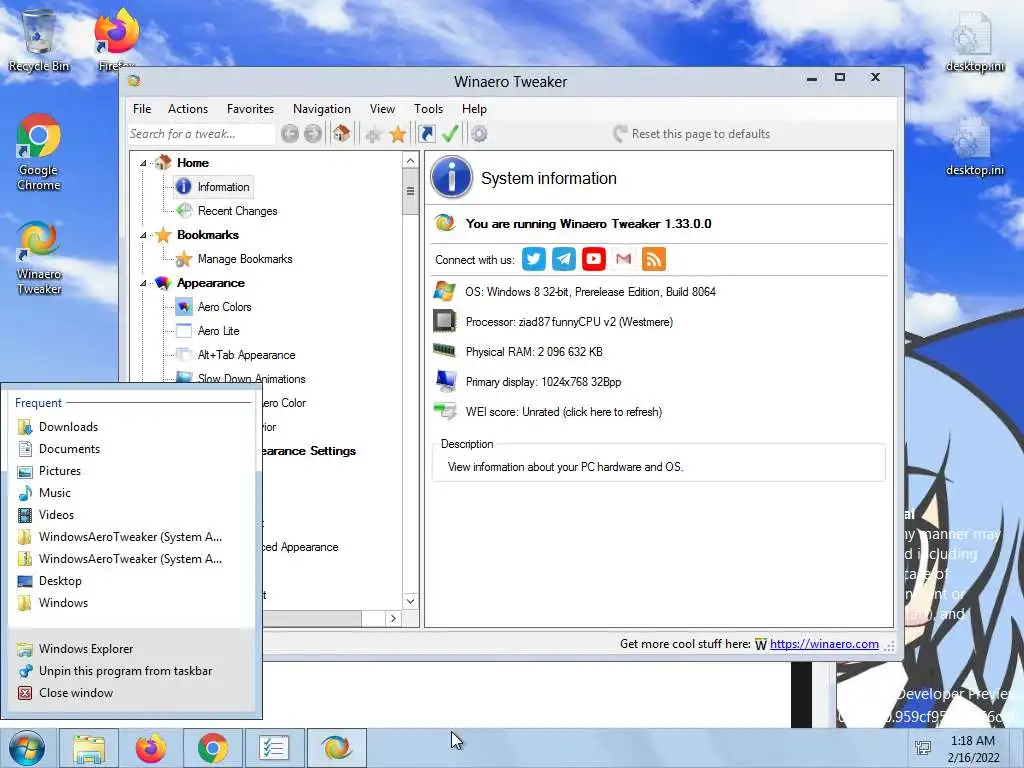The image size is (1024, 768).
Task: Select Manage Bookmarks tree item
Action: [245, 259]
